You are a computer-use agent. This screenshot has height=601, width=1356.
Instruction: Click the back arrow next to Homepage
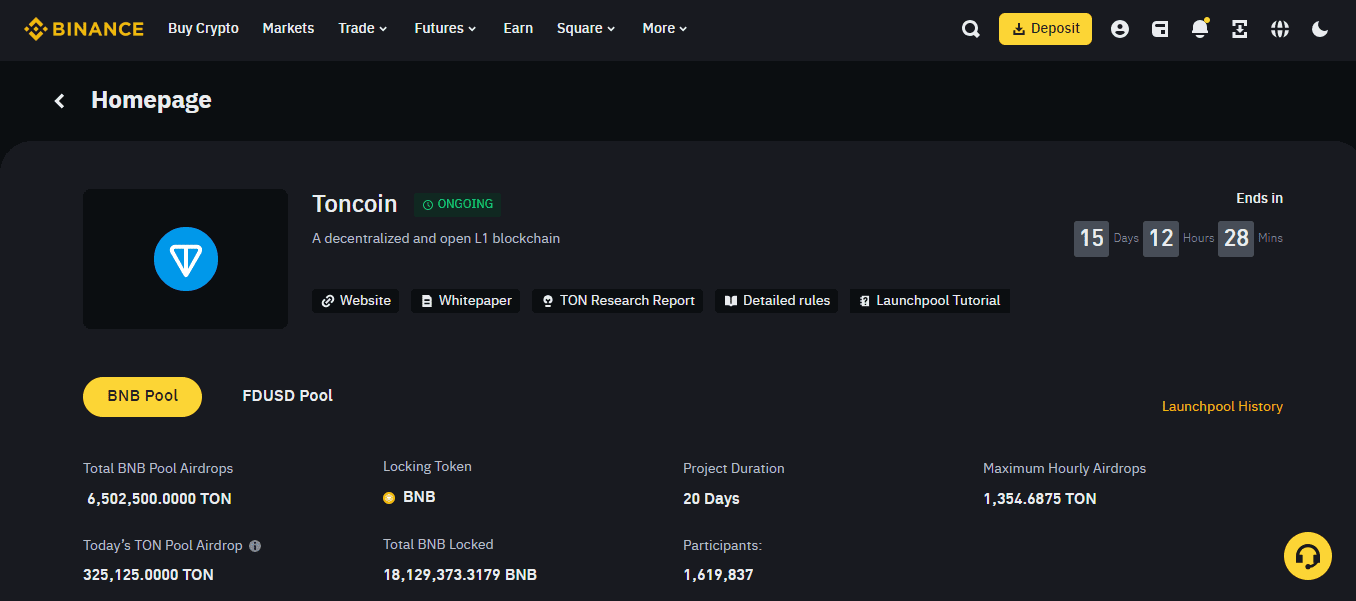click(60, 100)
